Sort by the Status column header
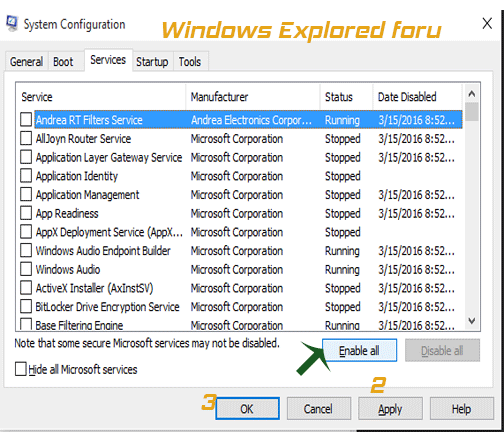Viewport: 504px width, 432px height. (346, 97)
